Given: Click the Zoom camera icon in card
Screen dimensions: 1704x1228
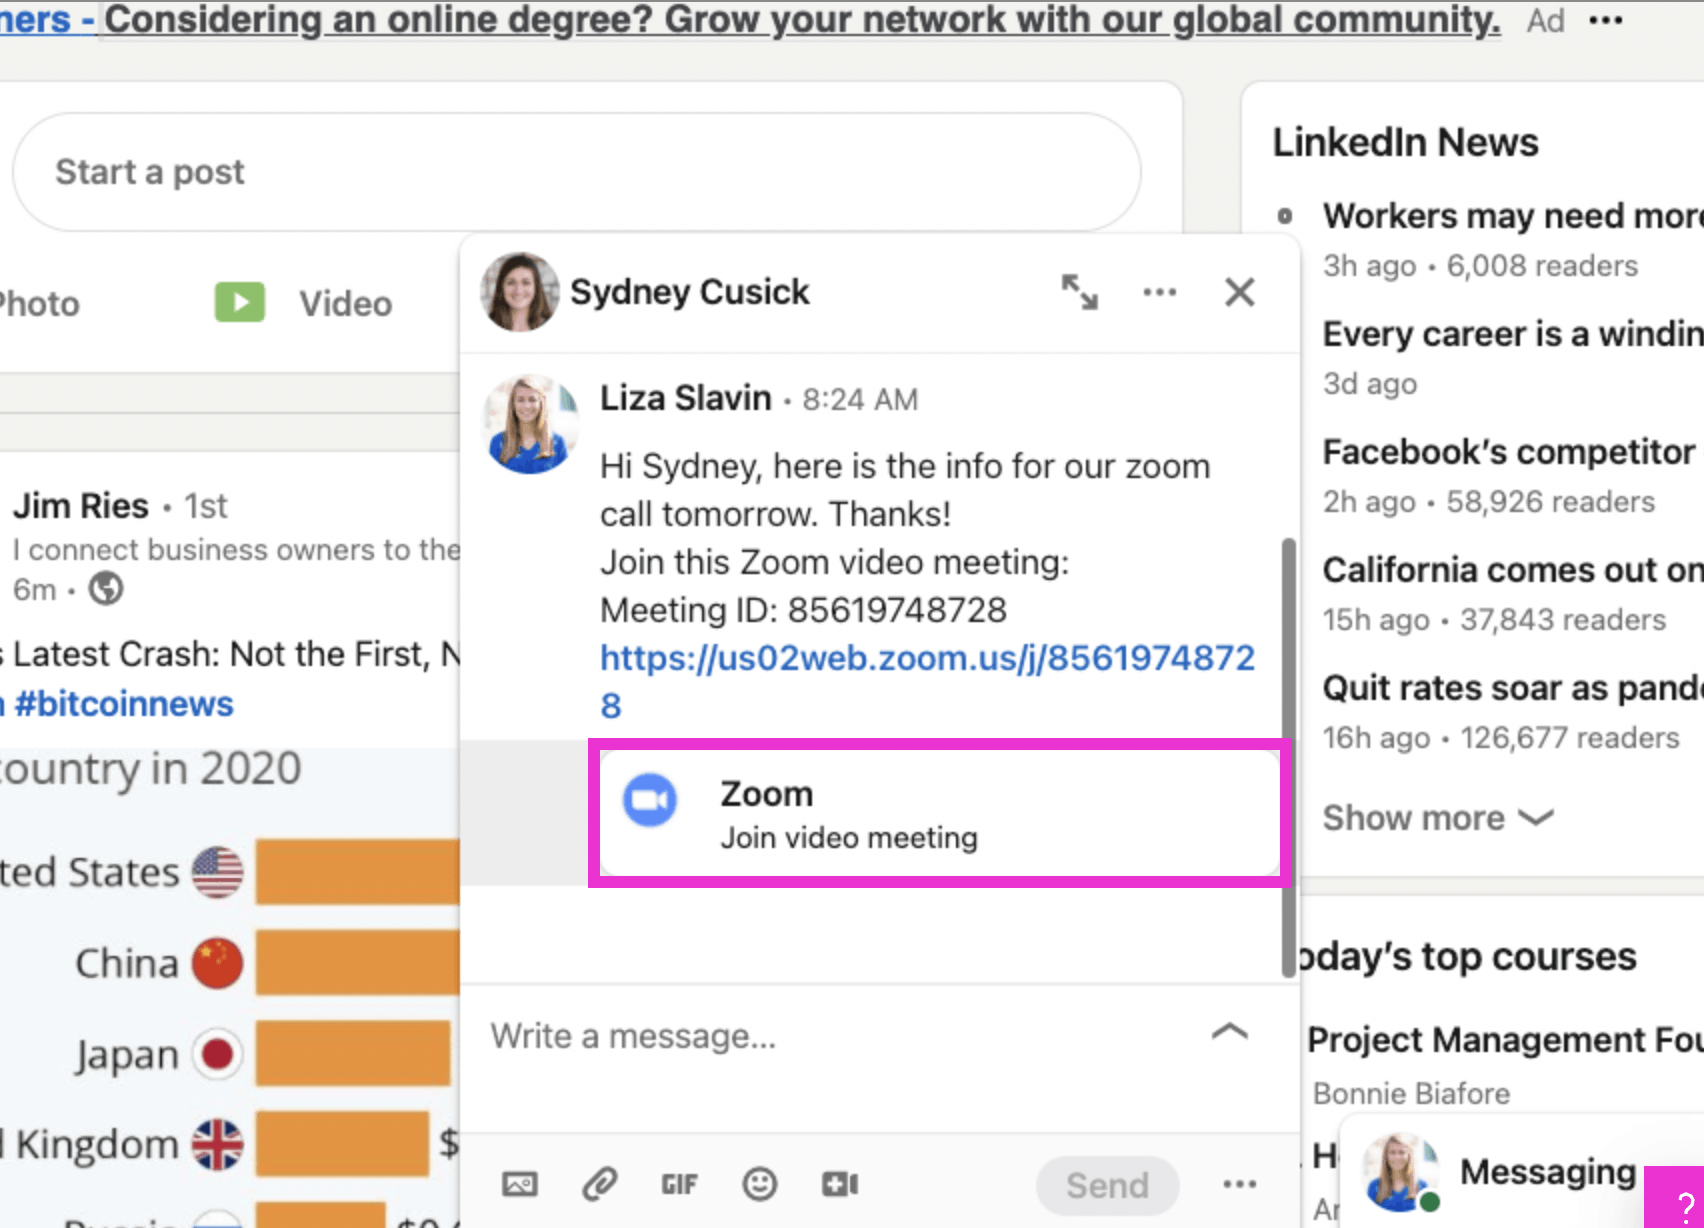Looking at the screenshot, I should click(x=650, y=800).
